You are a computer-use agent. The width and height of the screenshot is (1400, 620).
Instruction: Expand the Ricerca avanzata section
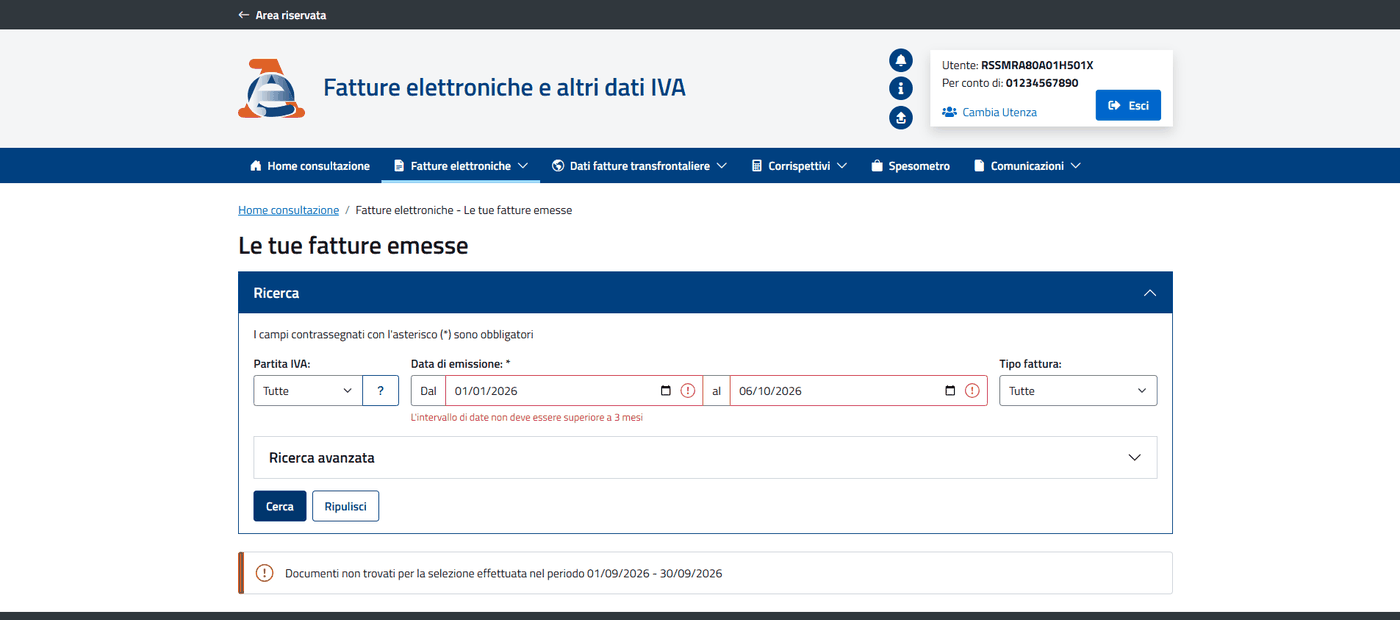pos(705,457)
